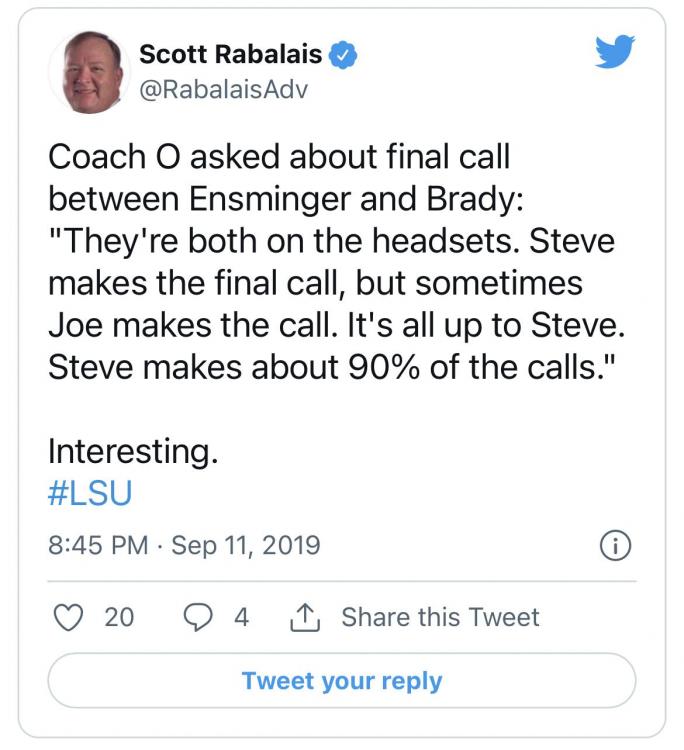This screenshot has width=684, height=750.
Task: Click the blue verified badge
Action: tap(345, 54)
